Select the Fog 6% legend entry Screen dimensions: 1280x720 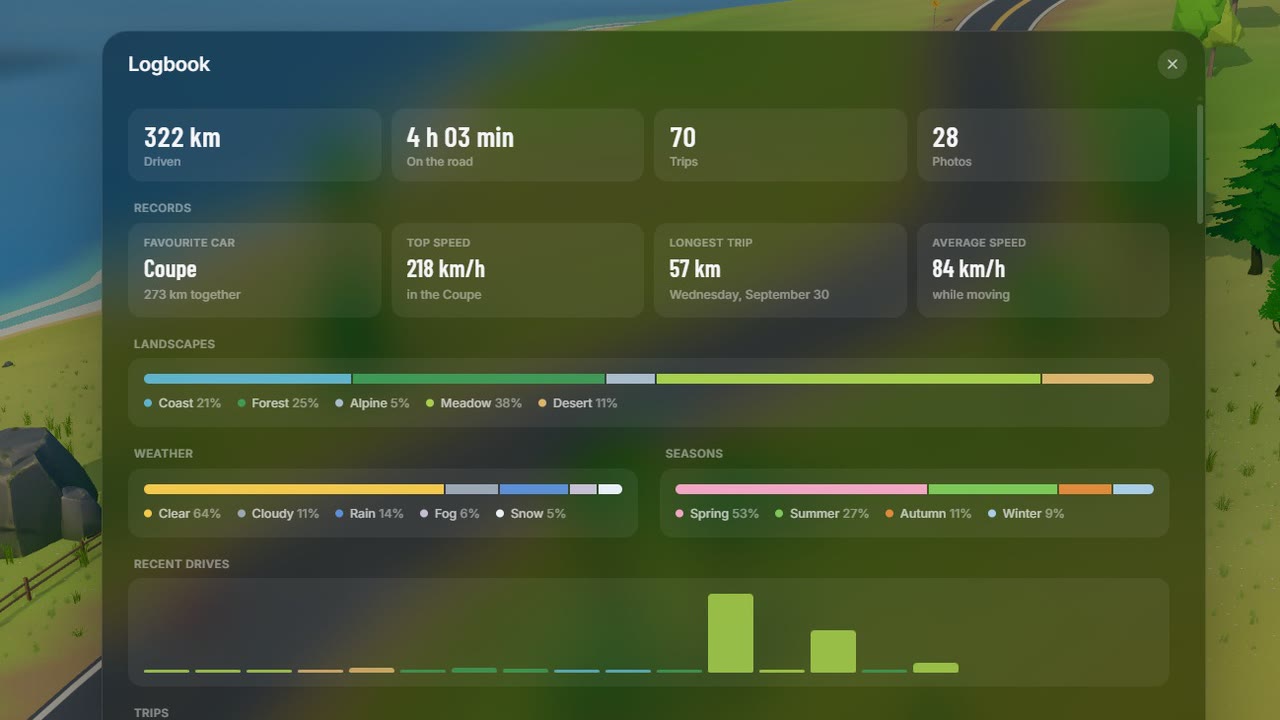[x=449, y=513]
